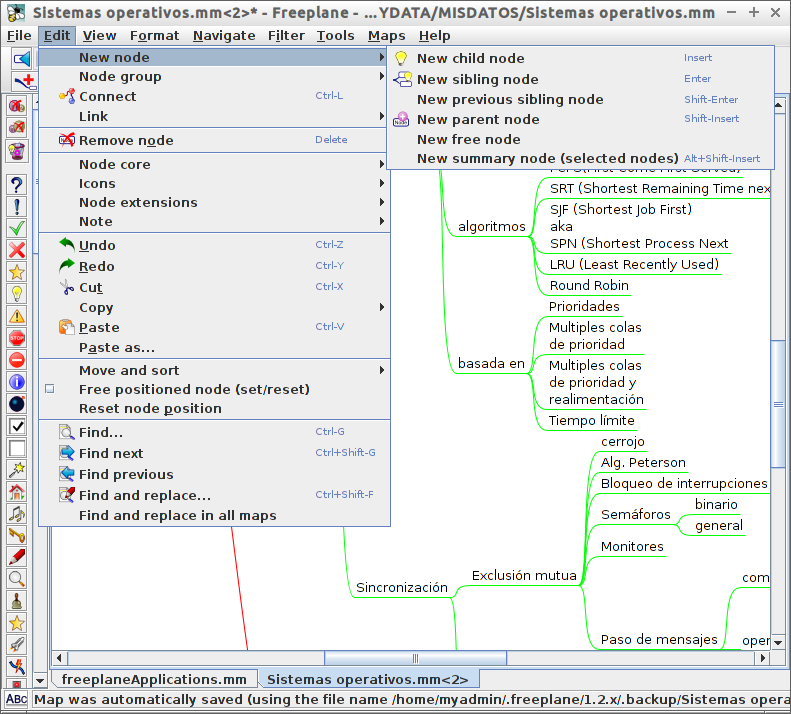Click the vertical scrollbar thumb at right

click(778, 404)
